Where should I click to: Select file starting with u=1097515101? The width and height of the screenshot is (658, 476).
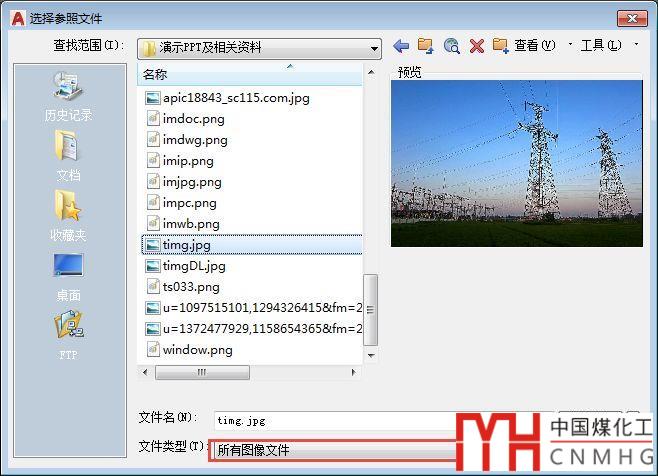(253, 308)
